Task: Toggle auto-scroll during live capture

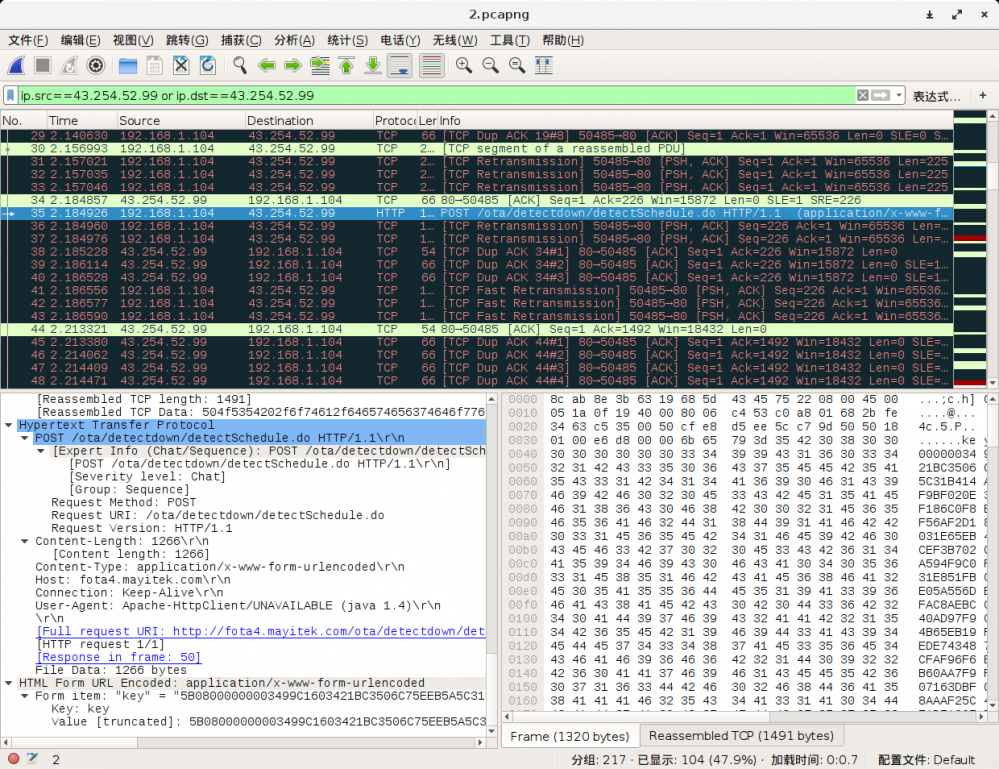Action: 399,66
